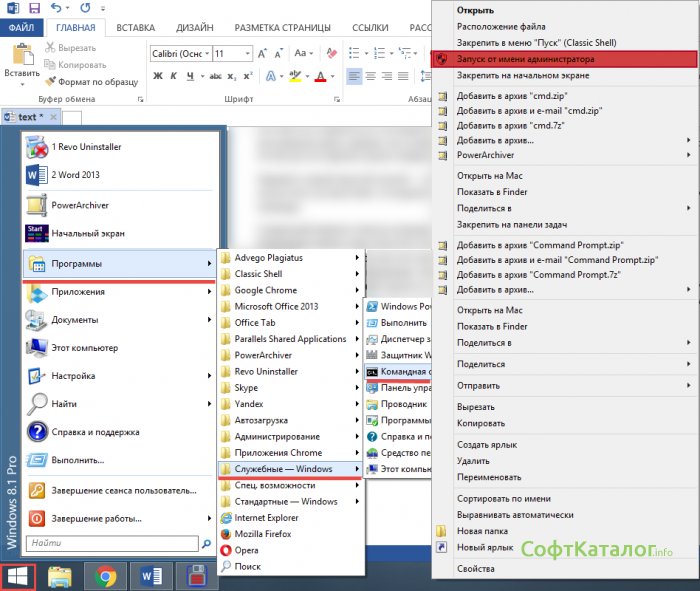
Task: Click the red font color swatch (A)
Action: point(320,76)
